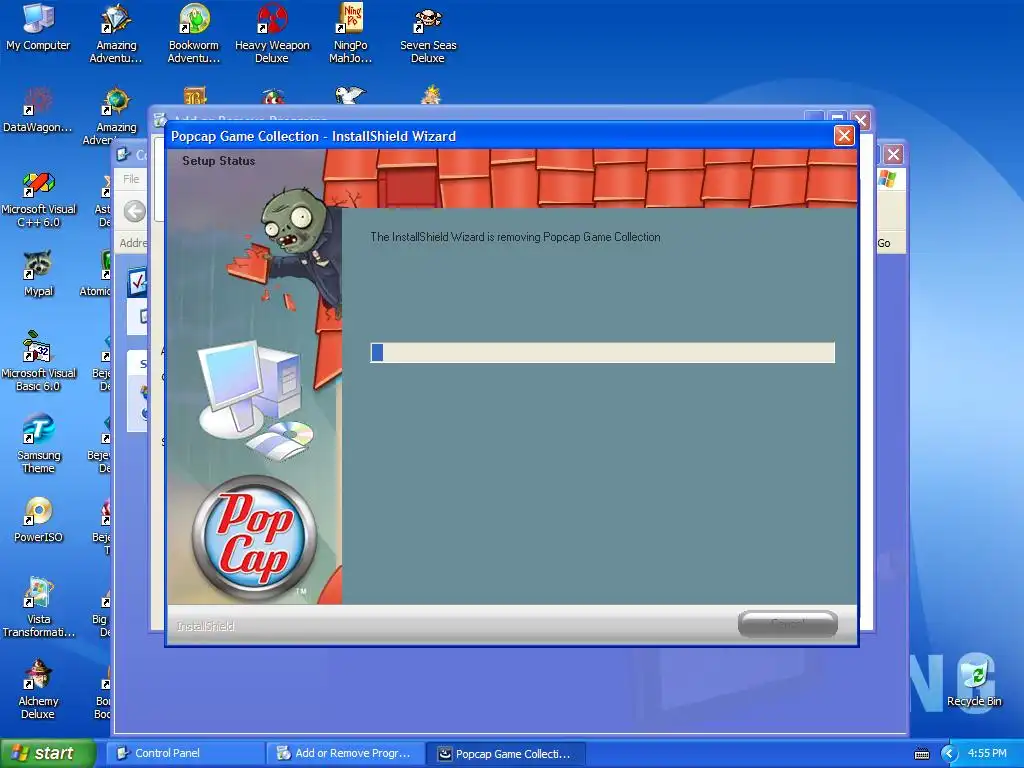Screen dimensions: 1024x768
Task: Click the Setup Status heading text
Action: 218,161
